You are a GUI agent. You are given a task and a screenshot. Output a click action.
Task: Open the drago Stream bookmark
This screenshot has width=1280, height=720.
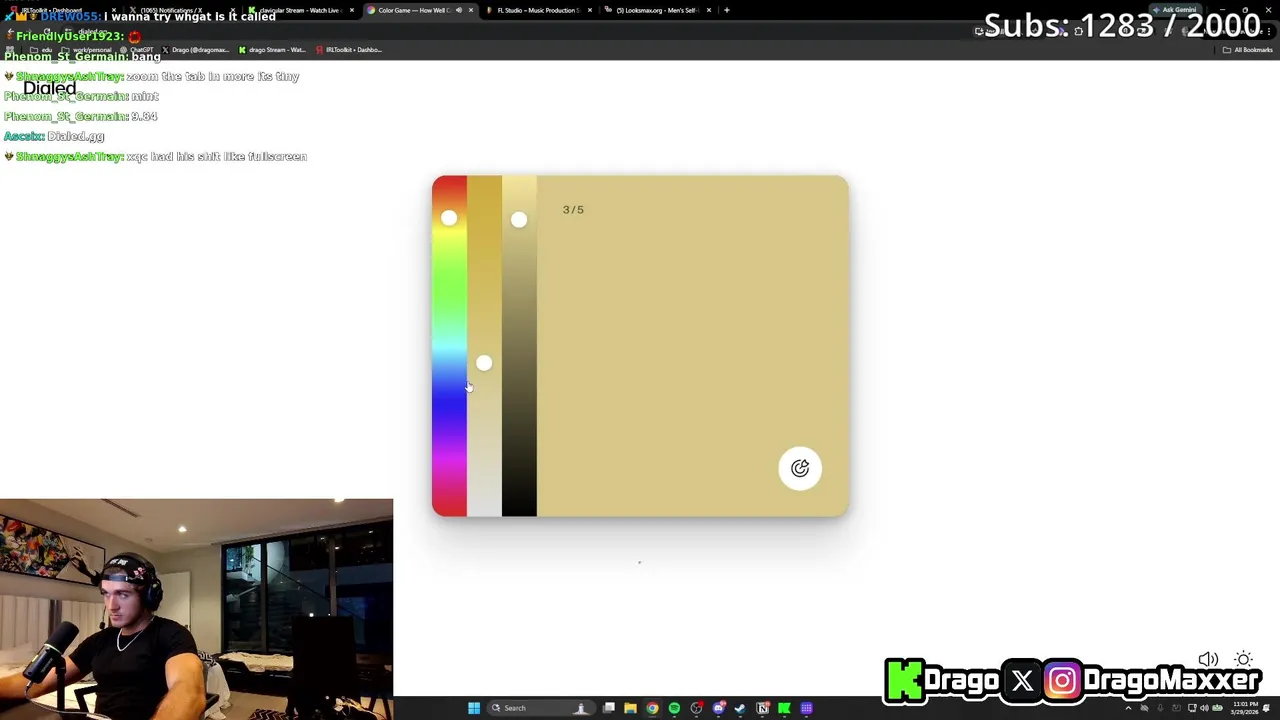pos(272,49)
